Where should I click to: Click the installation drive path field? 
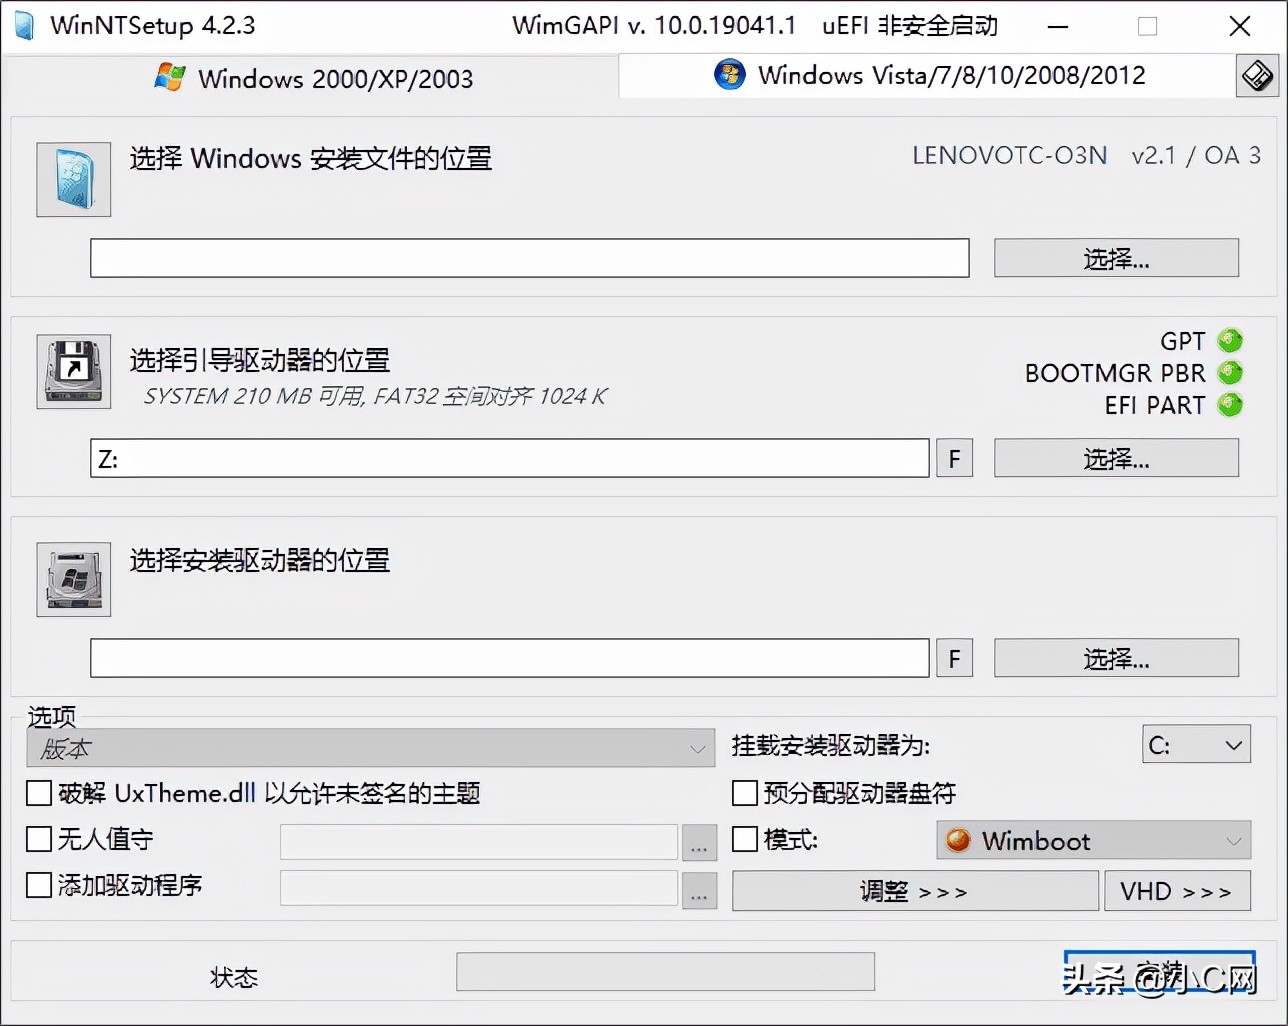pyautogui.click(x=510, y=658)
